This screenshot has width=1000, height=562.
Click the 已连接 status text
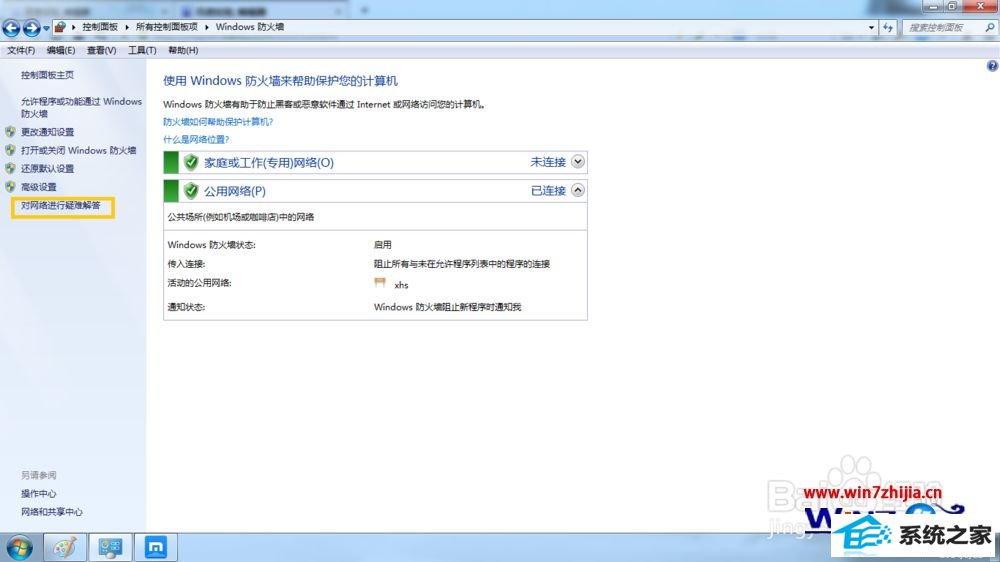[548, 191]
